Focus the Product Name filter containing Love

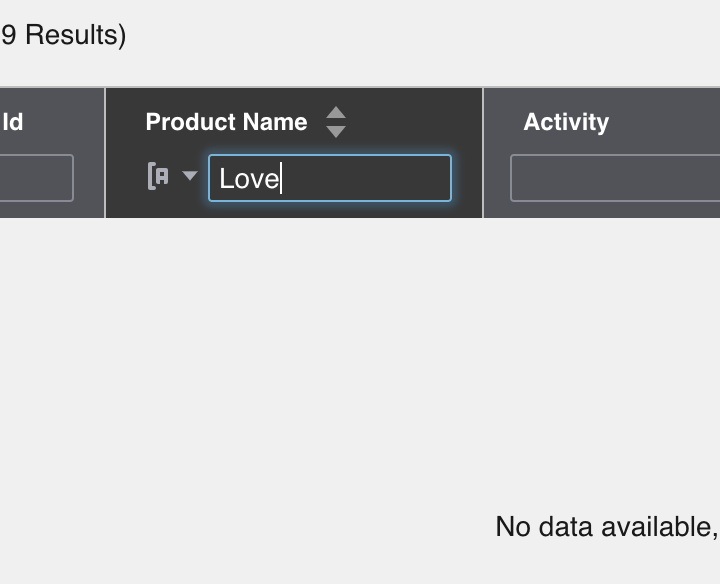click(x=329, y=178)
